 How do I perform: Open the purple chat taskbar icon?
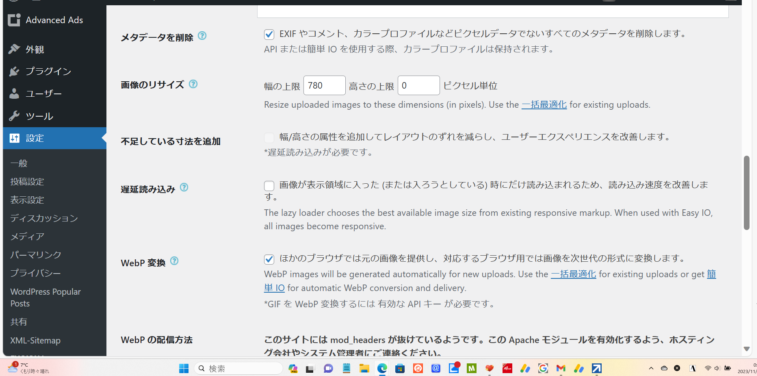tap(328, 368)
